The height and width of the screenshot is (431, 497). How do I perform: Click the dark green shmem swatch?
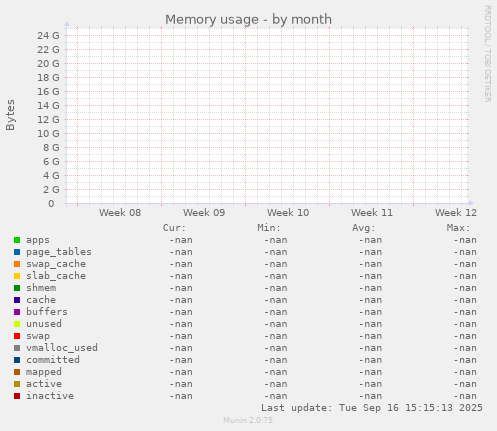tap(17, 288)
